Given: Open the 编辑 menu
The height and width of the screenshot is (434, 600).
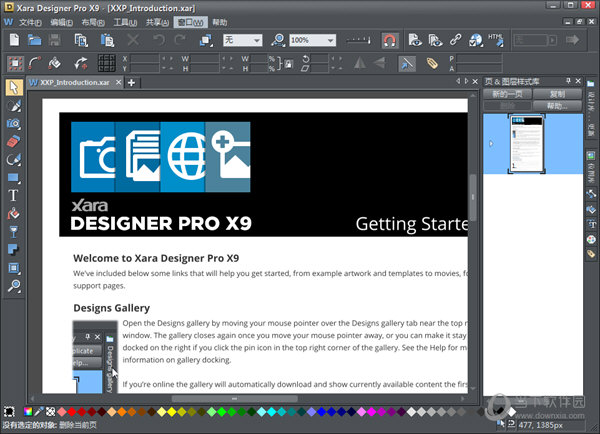Looking at the screenshot, I should click(x=61, y=23).
